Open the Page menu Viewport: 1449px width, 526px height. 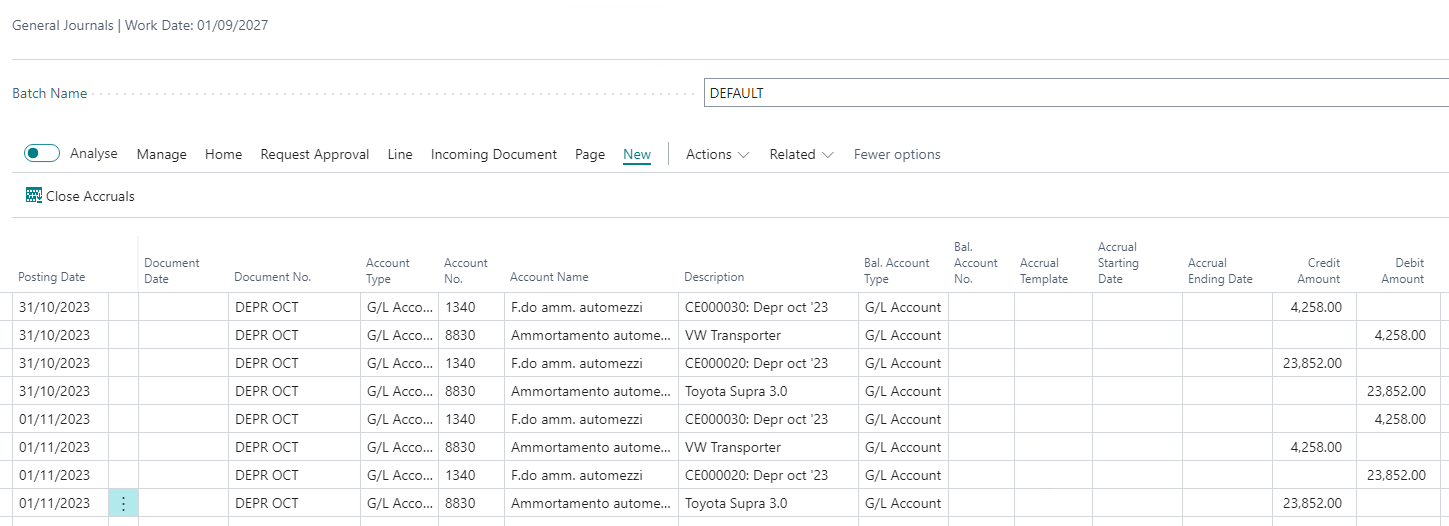coord(590,154)
